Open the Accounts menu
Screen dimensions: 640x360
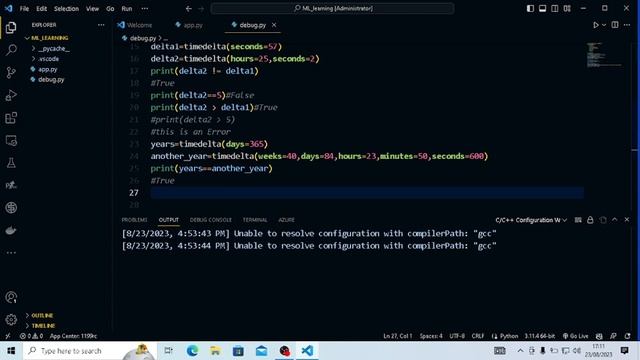(11, 297)
